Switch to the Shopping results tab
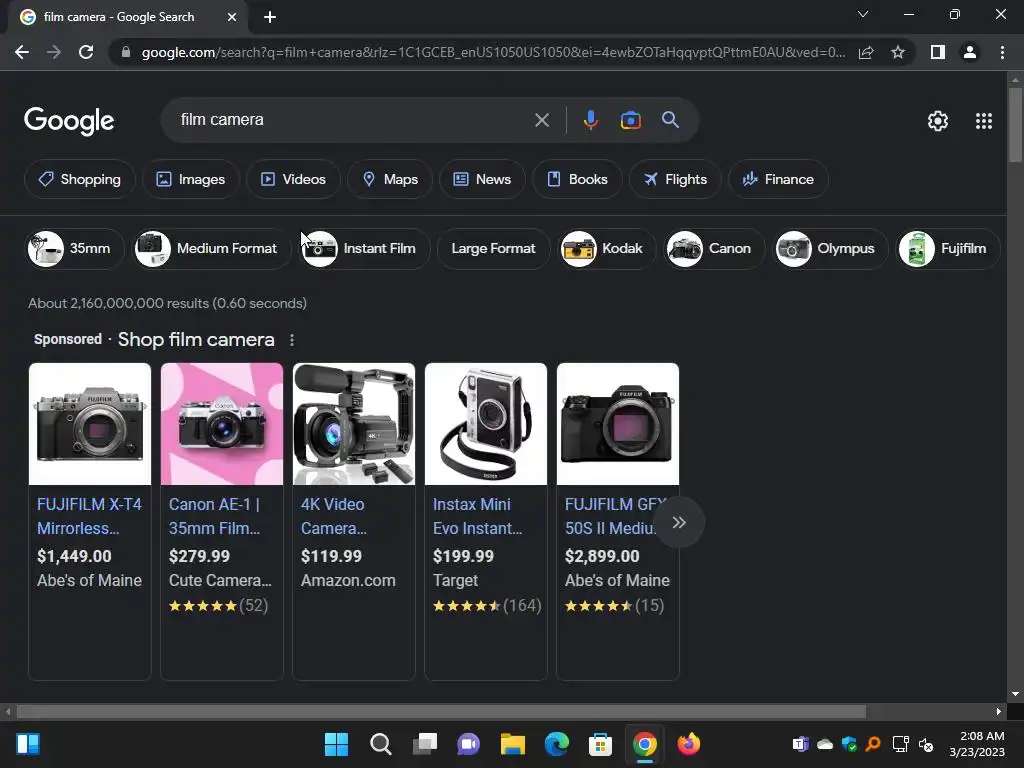This screenshot has height=768, width=1024. [80, 179]
